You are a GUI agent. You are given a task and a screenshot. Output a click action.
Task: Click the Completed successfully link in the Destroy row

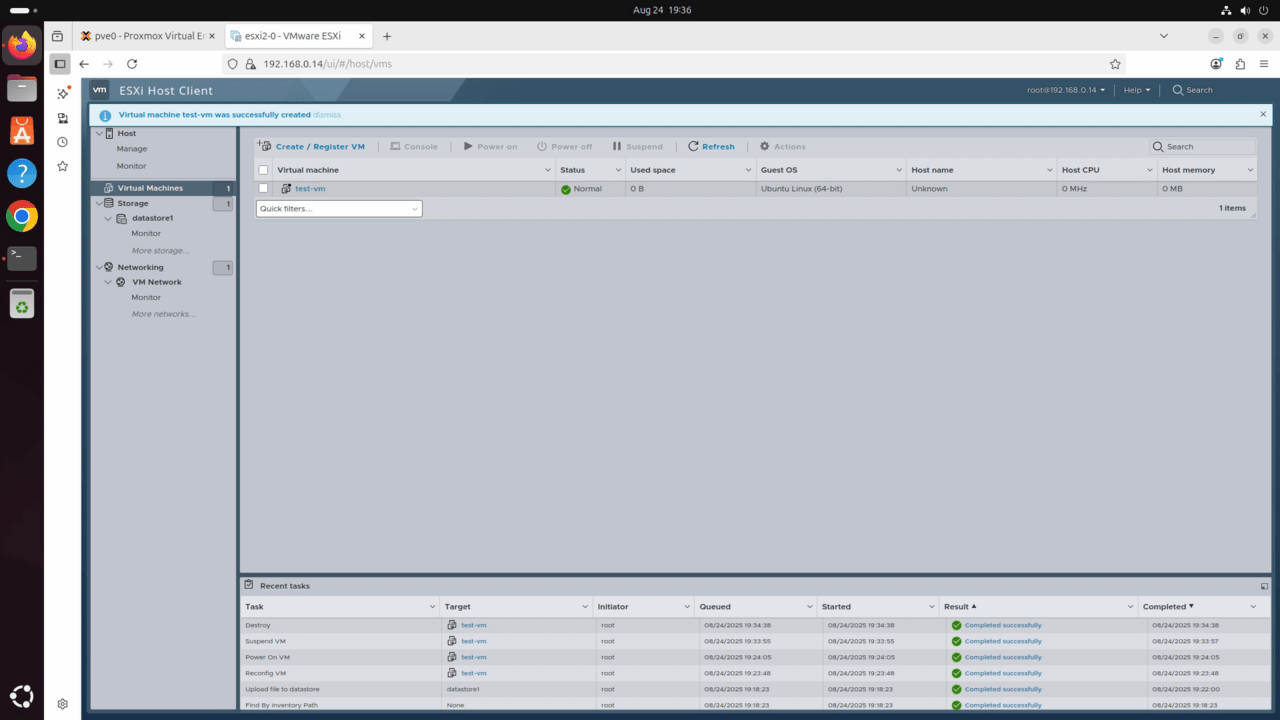pyautogui.click(x=1003, y=625)
